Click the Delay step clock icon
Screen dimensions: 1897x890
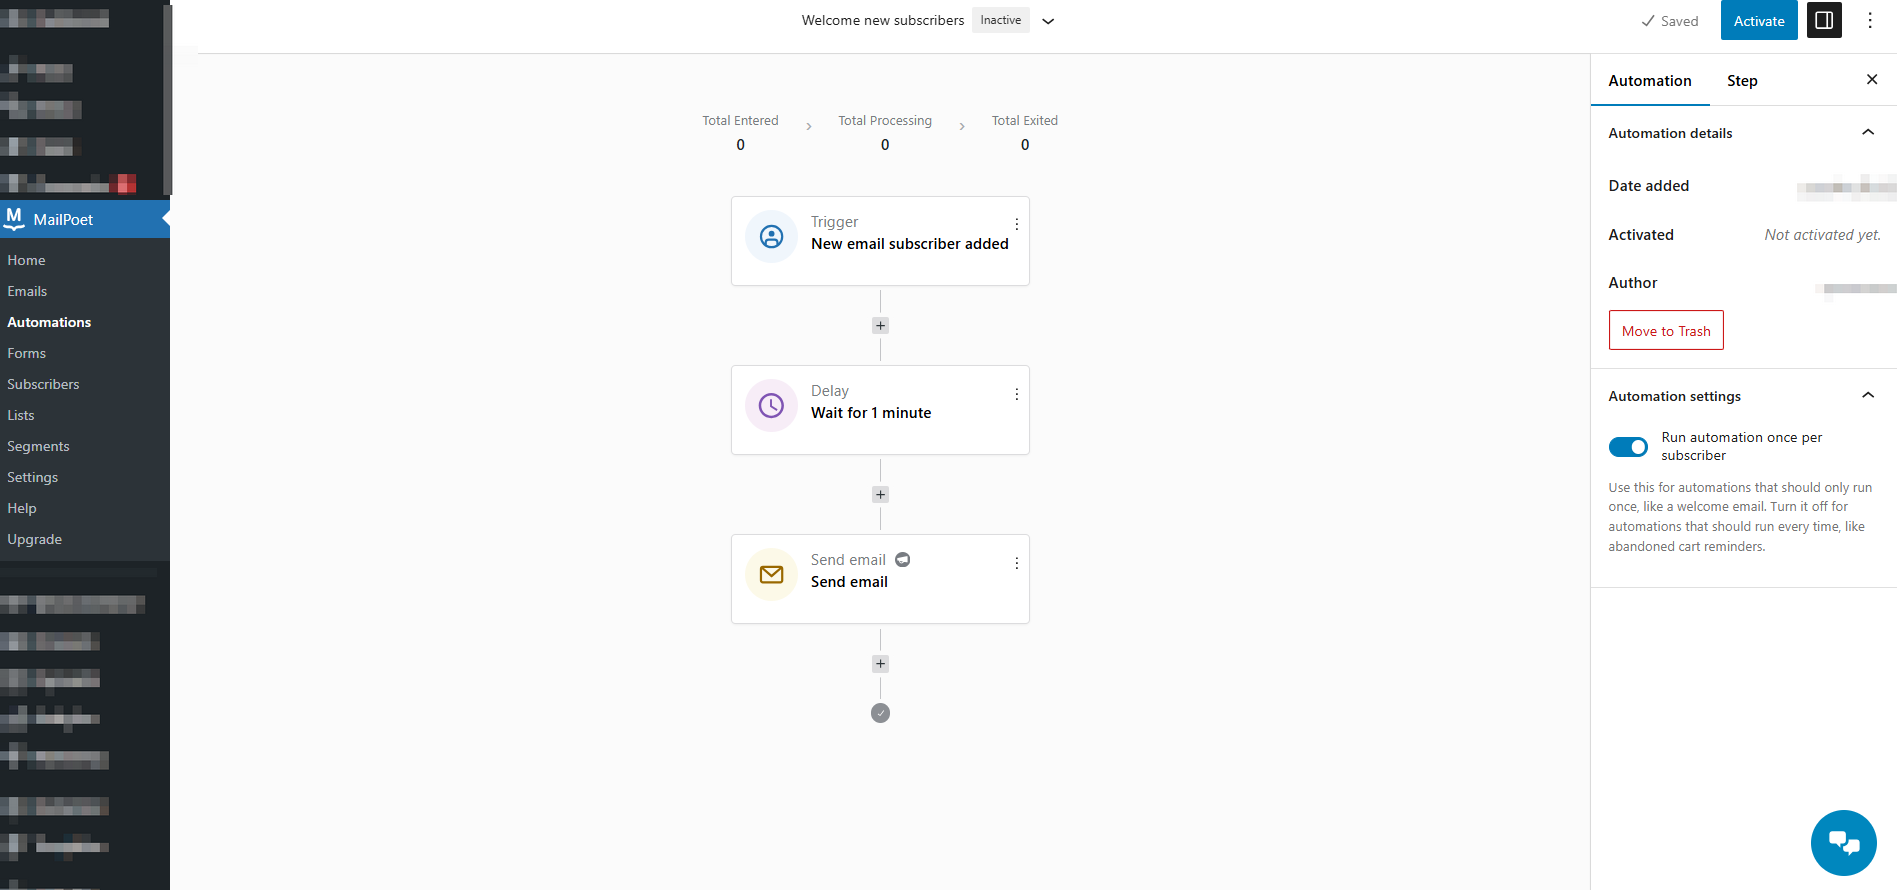[771, 406]
